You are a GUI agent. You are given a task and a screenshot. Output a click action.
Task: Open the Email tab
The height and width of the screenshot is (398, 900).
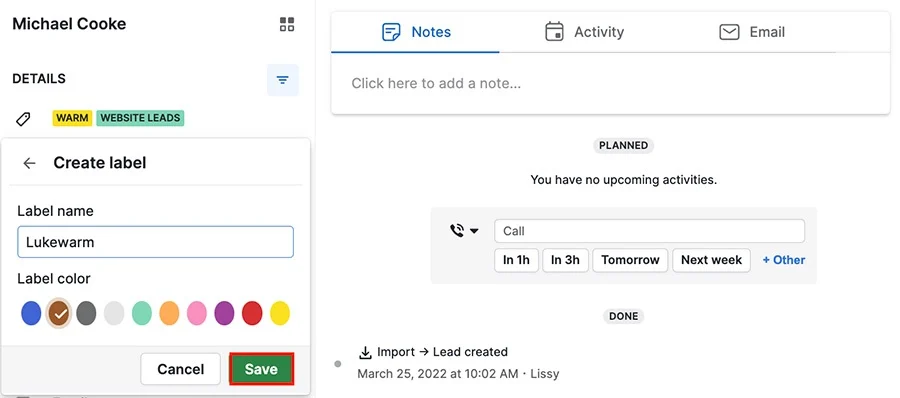pos(752,32)
